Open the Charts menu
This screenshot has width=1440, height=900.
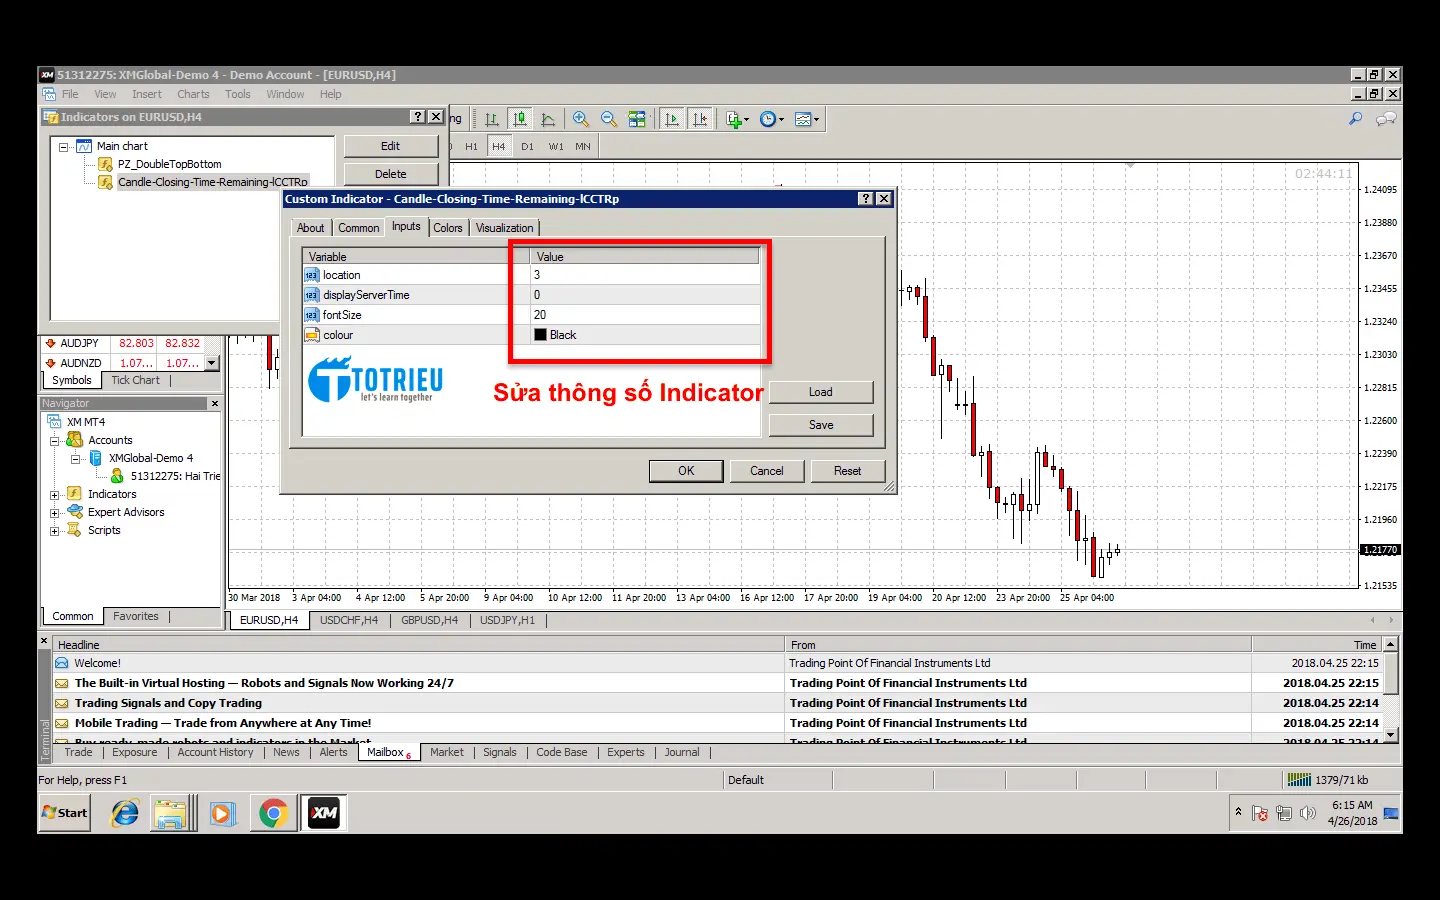click(193, 94)
